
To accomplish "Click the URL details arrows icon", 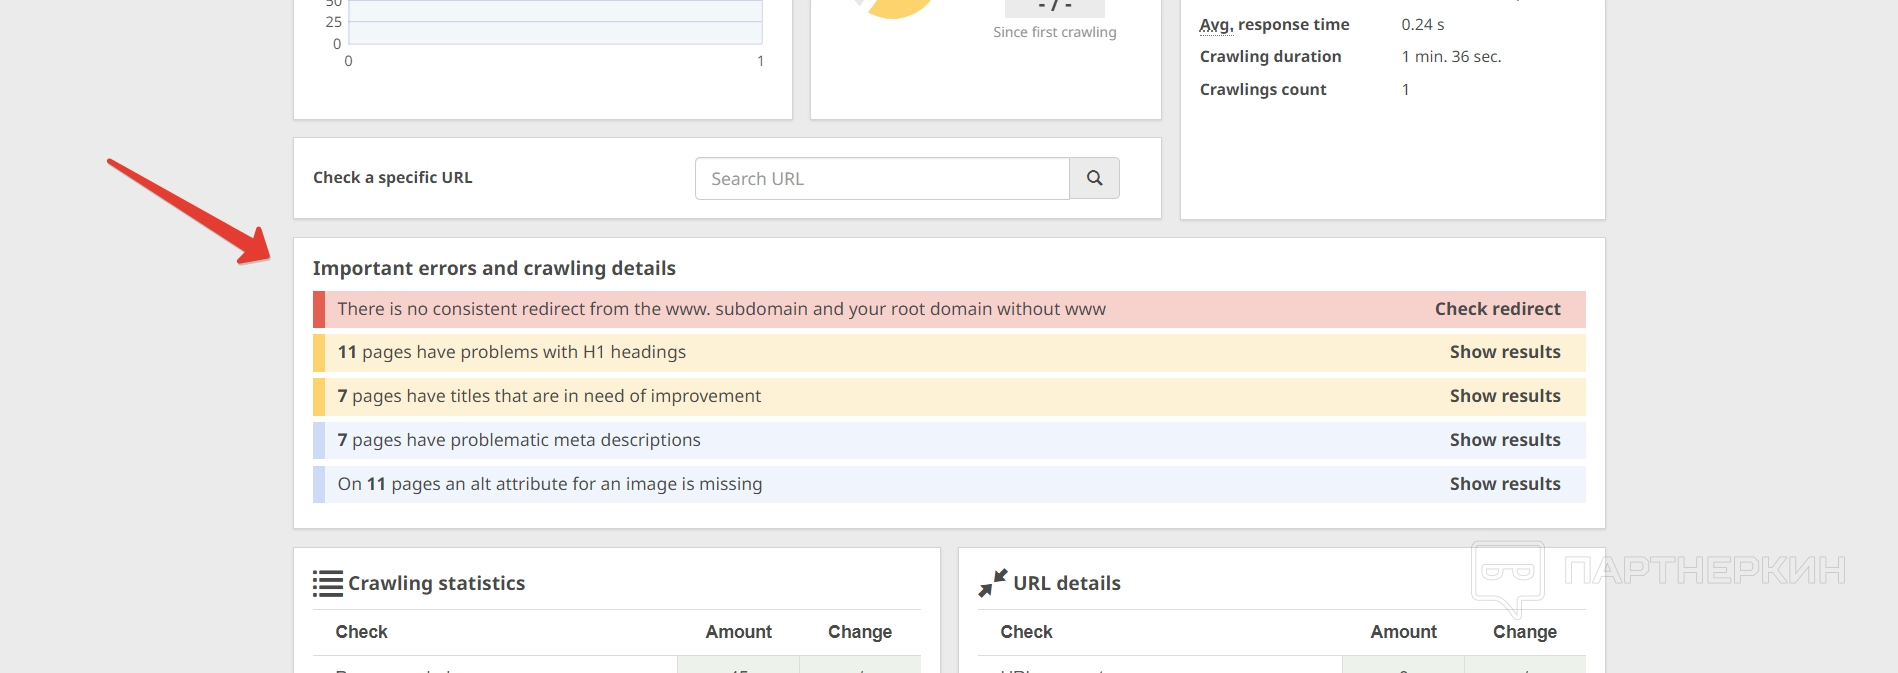I will (992, 582).
